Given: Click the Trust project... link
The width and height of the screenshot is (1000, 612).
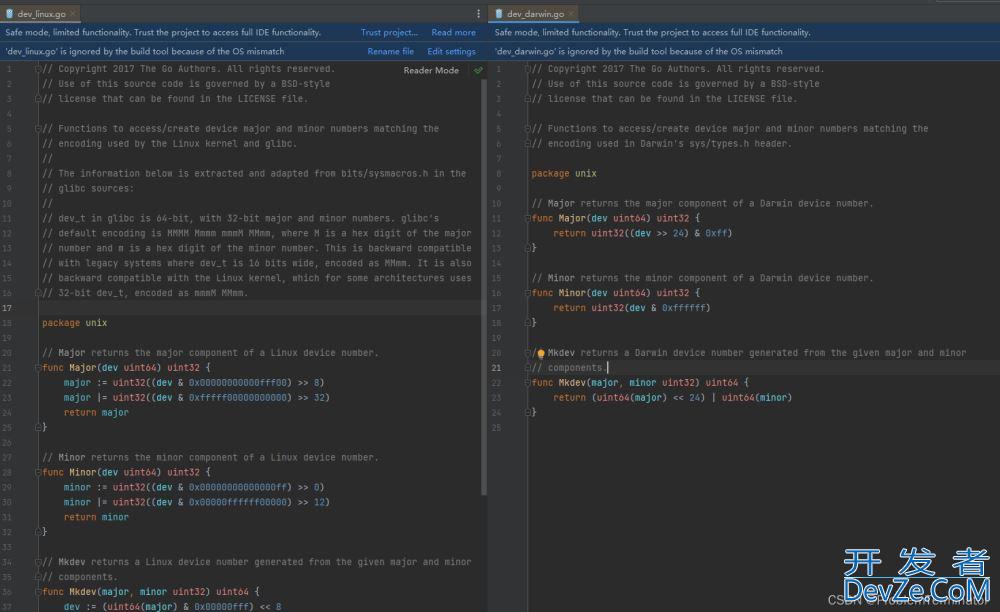Looking at the screenshot, I should pyautogui.click(x=389, y=33).
